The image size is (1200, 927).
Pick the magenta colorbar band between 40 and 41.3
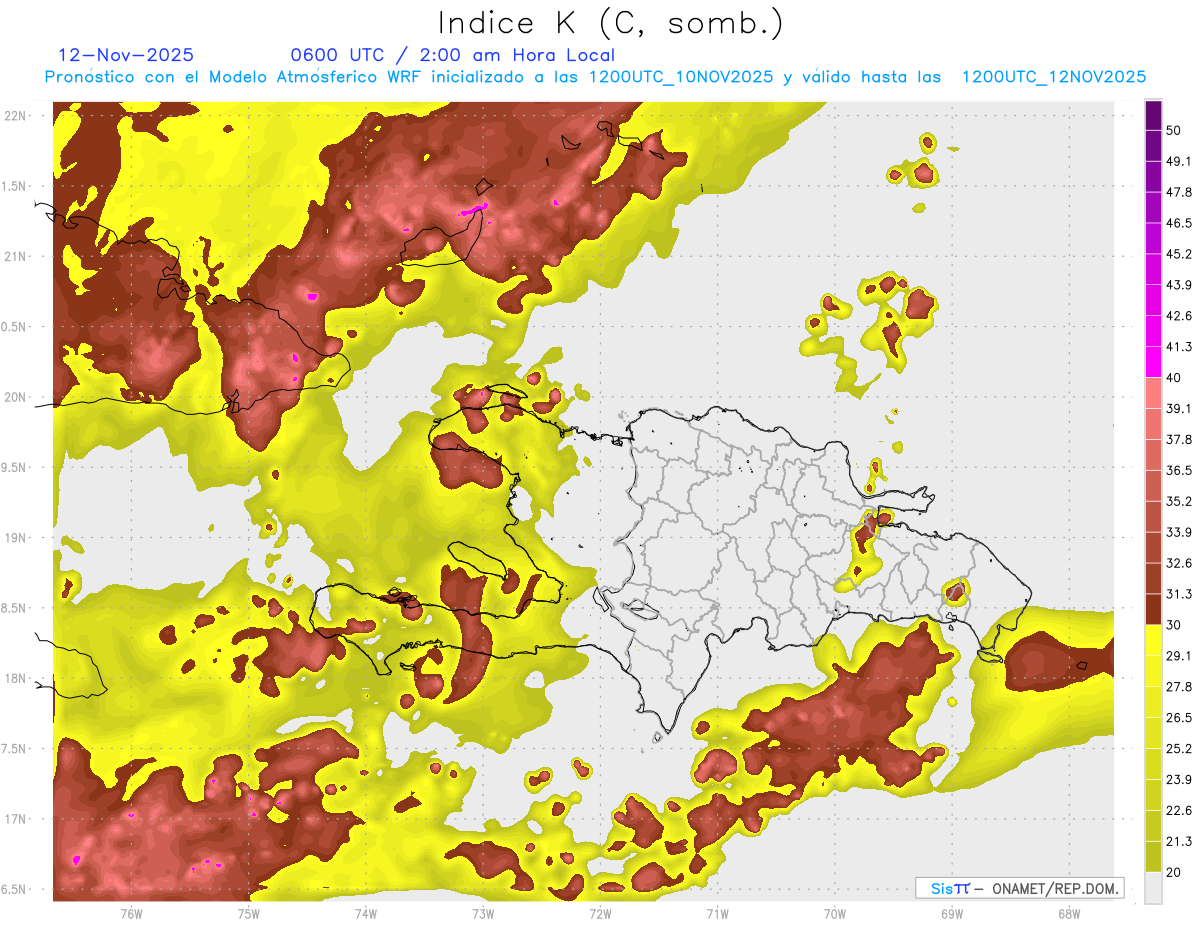(x=1153, y=362)
